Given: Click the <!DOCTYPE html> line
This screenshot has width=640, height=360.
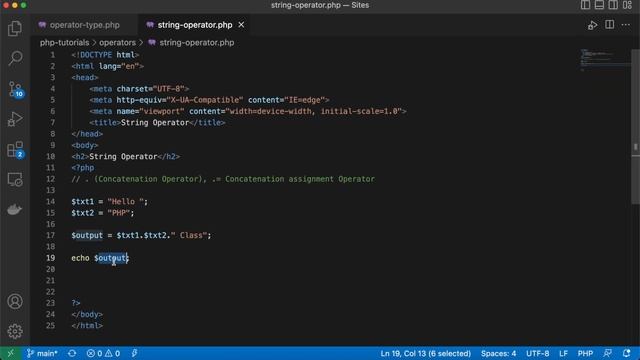Looking at the screenshot, I should click(105, 55).
